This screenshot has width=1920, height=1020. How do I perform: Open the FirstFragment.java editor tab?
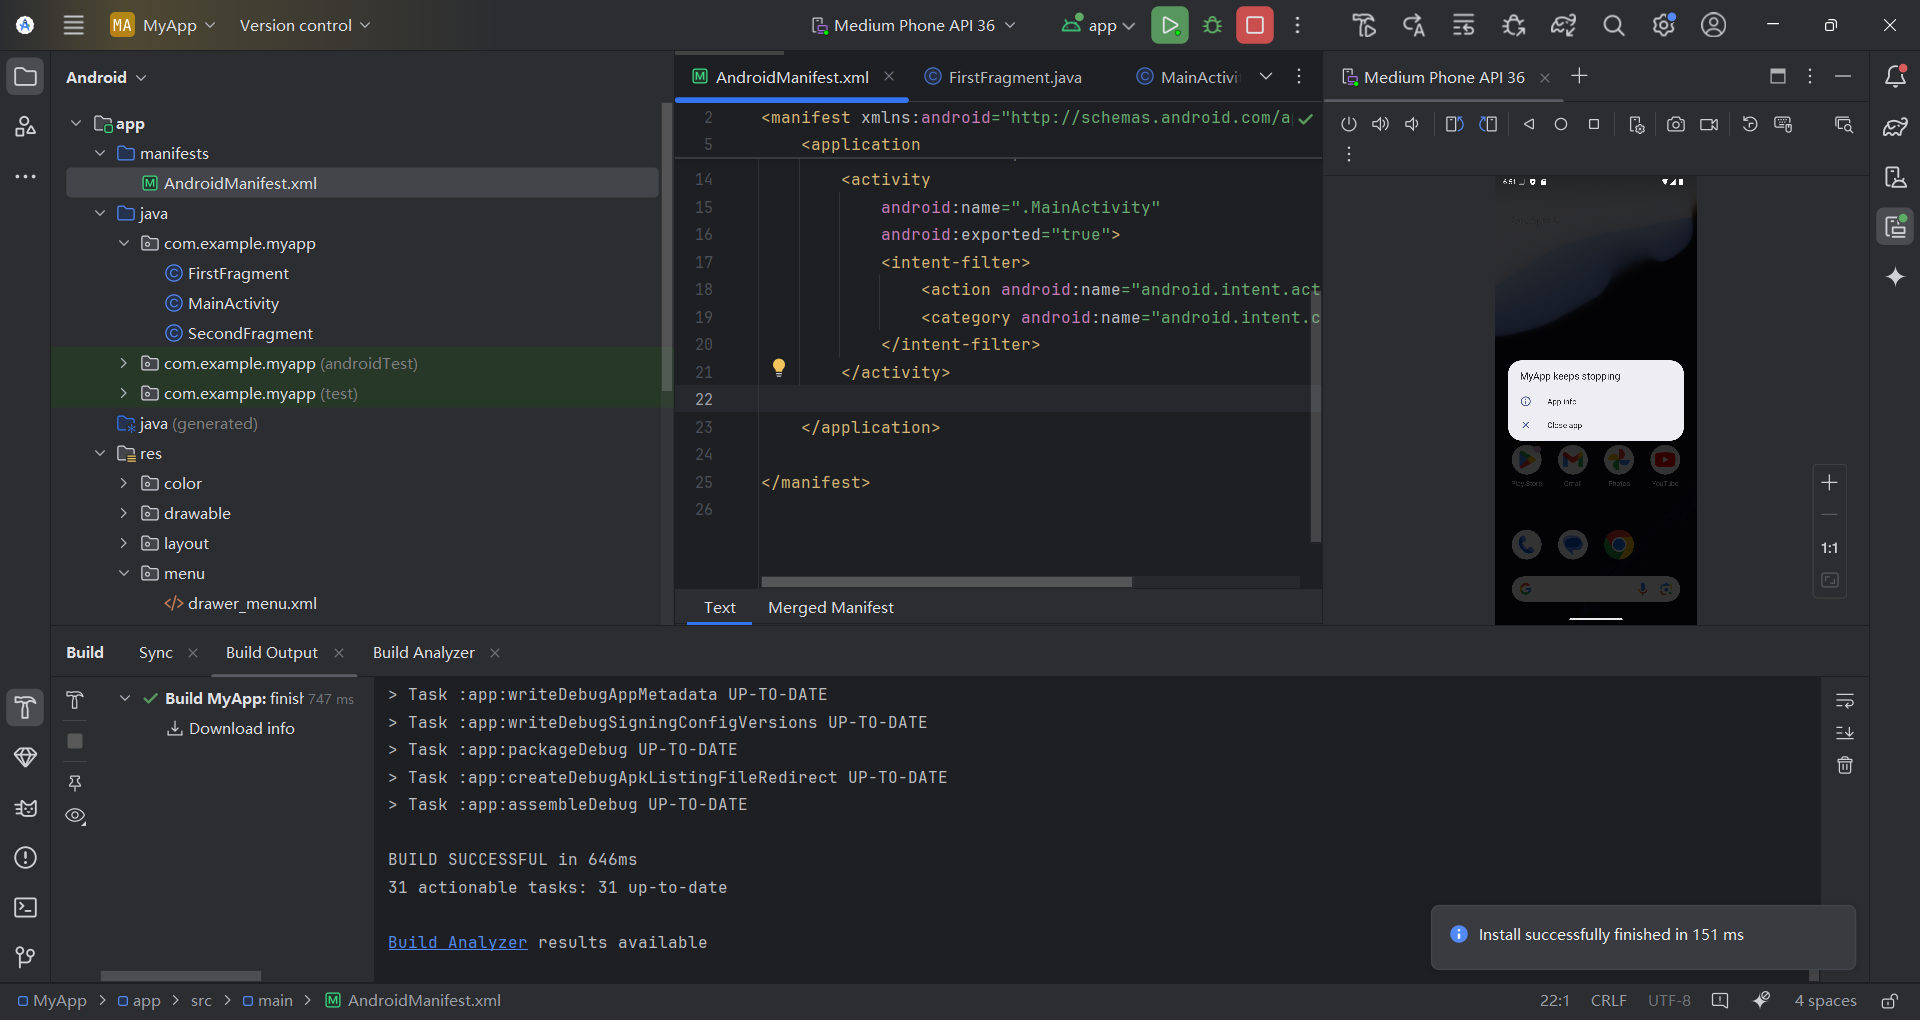click(x=1012, y=76)
